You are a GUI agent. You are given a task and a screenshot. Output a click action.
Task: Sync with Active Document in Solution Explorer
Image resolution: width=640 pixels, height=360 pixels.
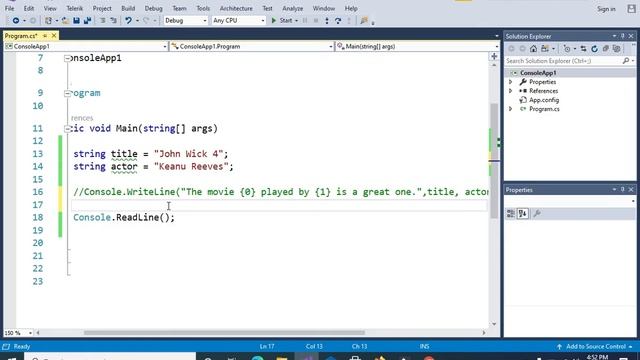pyautogui.click(x=584, y=49)
